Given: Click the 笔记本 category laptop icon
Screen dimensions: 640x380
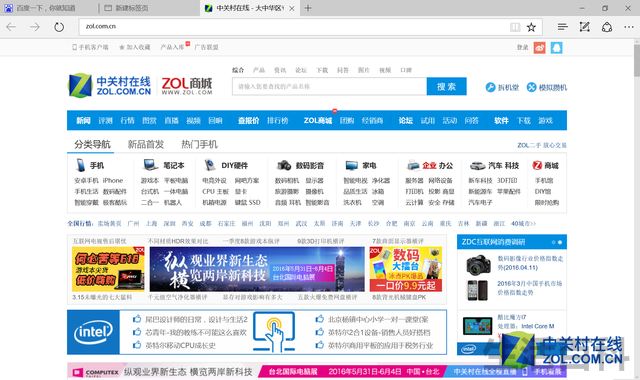Looking at the screenshot, I should 151,165.
